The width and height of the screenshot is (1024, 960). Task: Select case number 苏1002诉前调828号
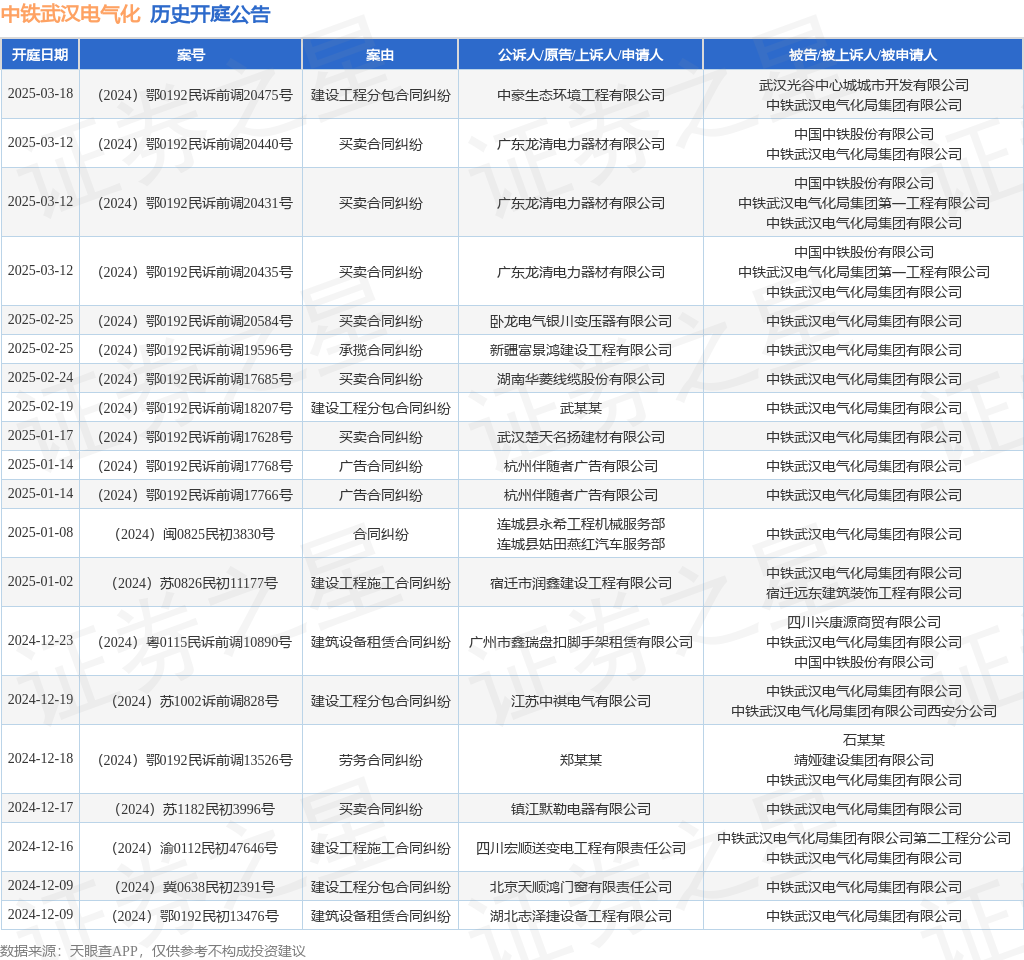coord(195,701)
